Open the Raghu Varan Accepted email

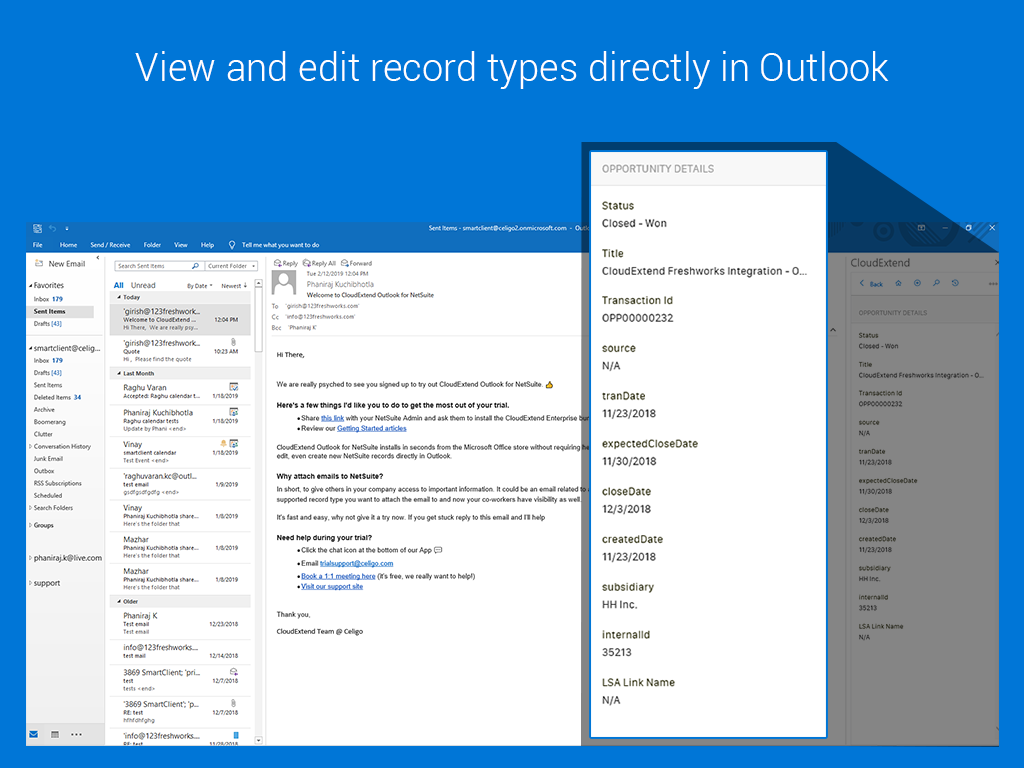(x=181, y=391)
